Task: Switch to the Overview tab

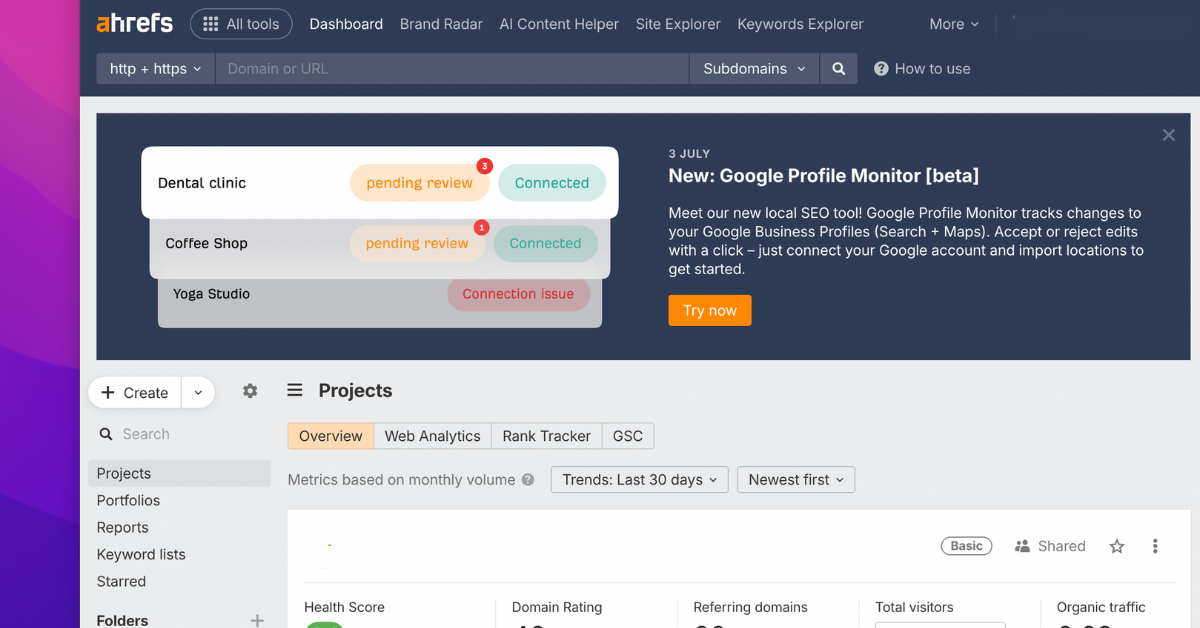Action: point(330,436)
